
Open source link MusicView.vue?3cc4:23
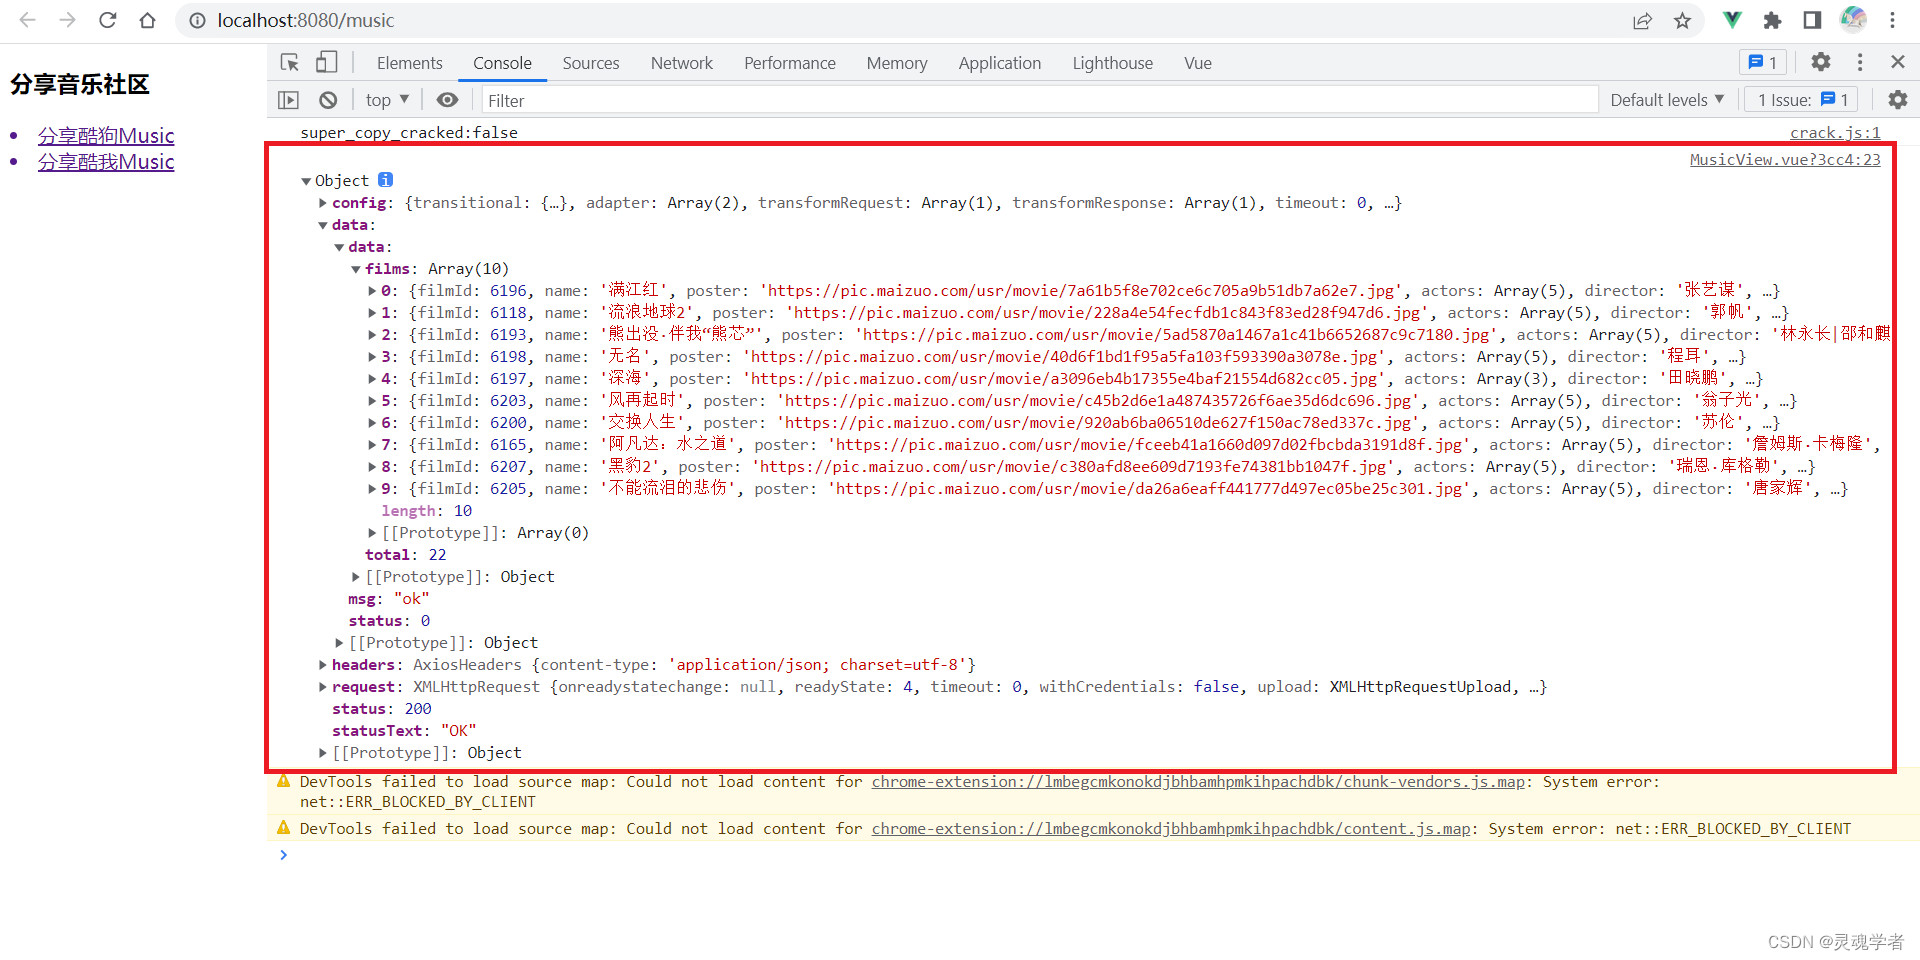tap(1785, 159)
